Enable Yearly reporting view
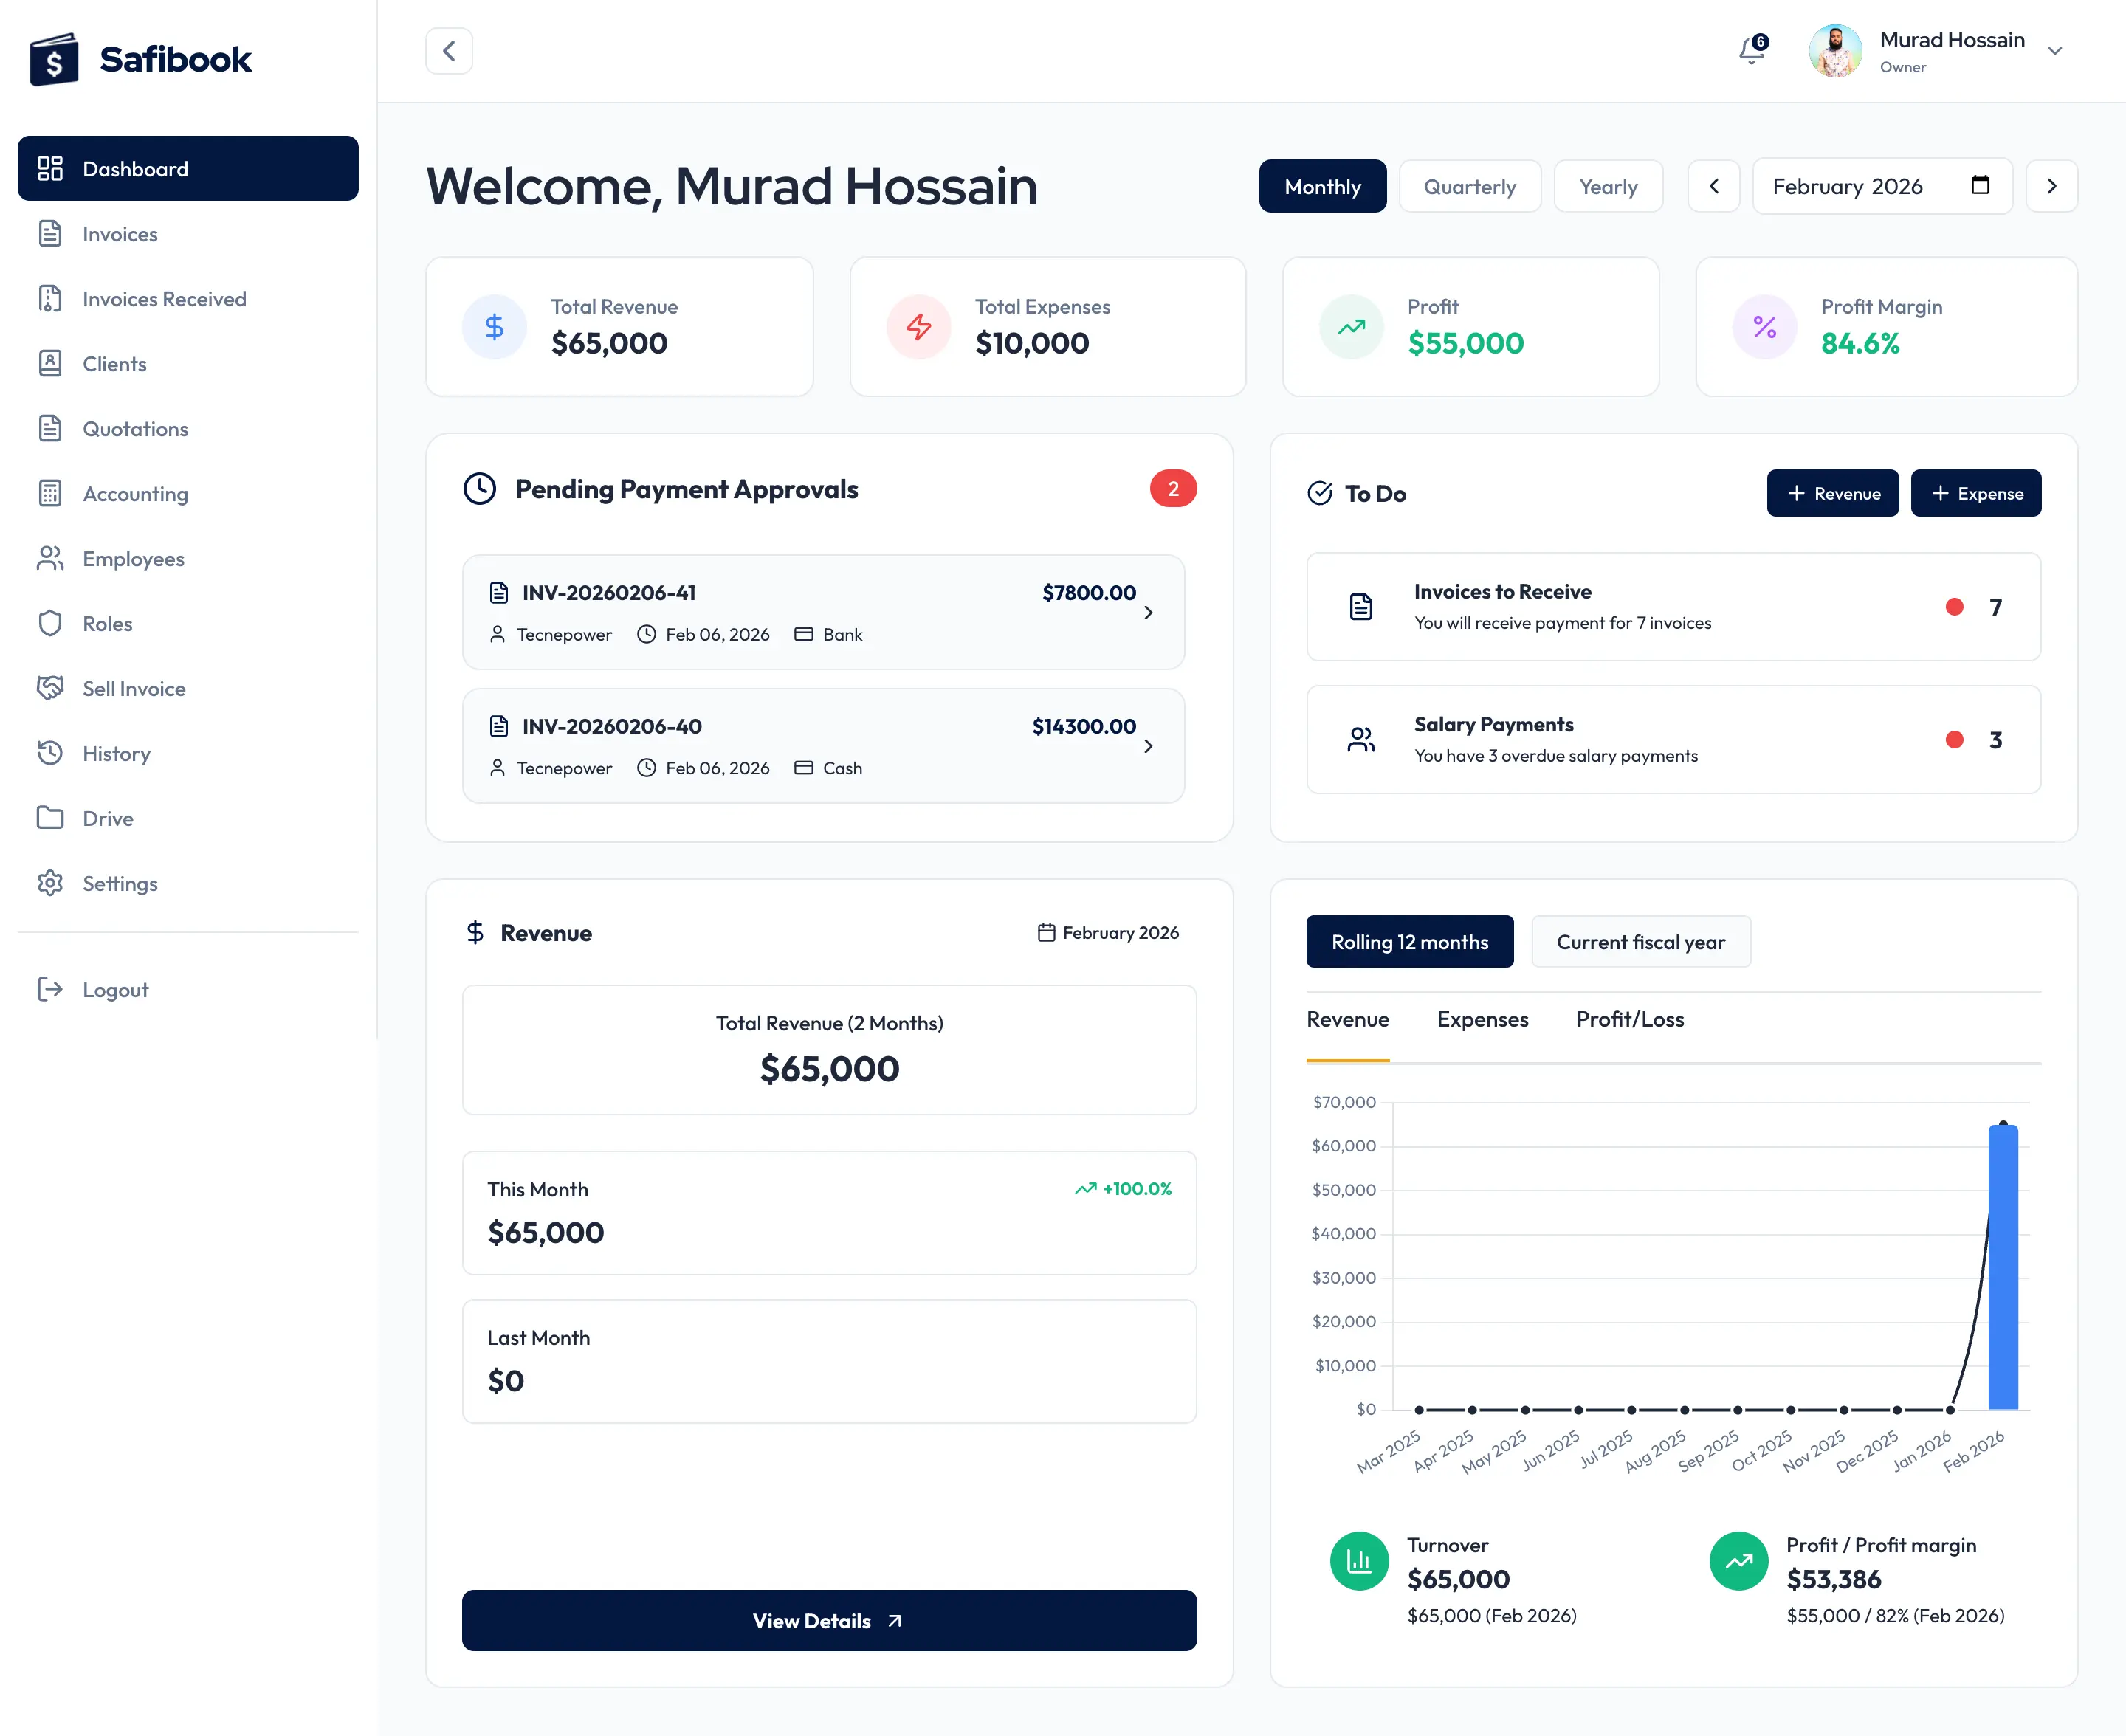Image resolution: width=2126 pixels, height=1736 pixels. 1608,186
